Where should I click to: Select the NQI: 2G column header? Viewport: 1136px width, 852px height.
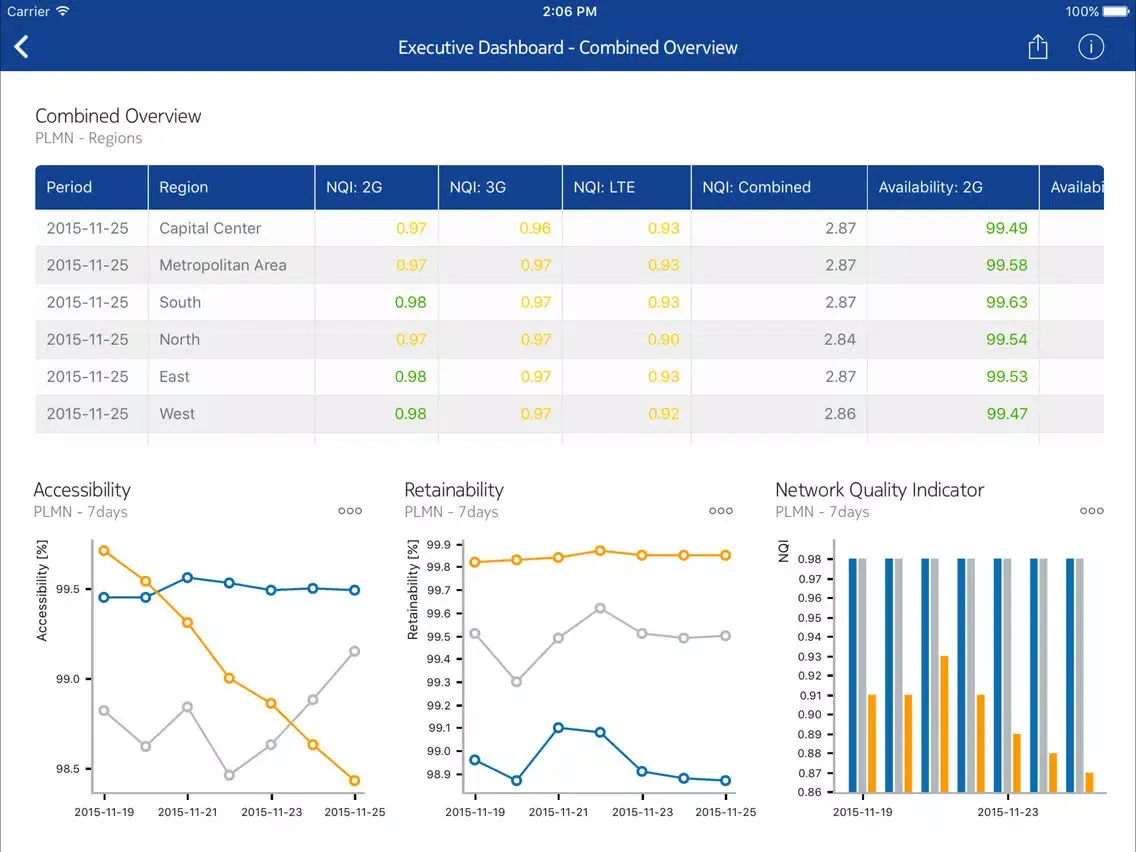click(354, 187)
